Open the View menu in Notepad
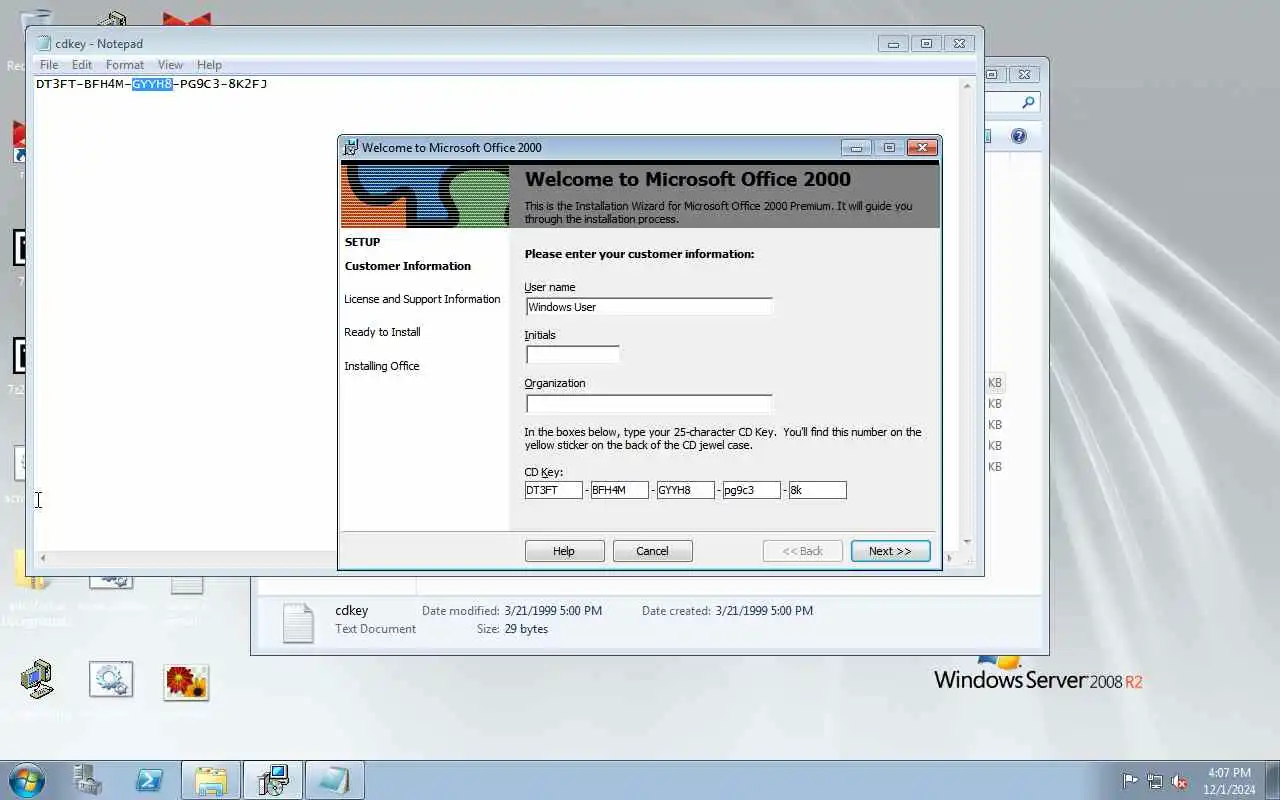Image resolution: width=1280 pixels, height=800 pixels. coord(170,65)
